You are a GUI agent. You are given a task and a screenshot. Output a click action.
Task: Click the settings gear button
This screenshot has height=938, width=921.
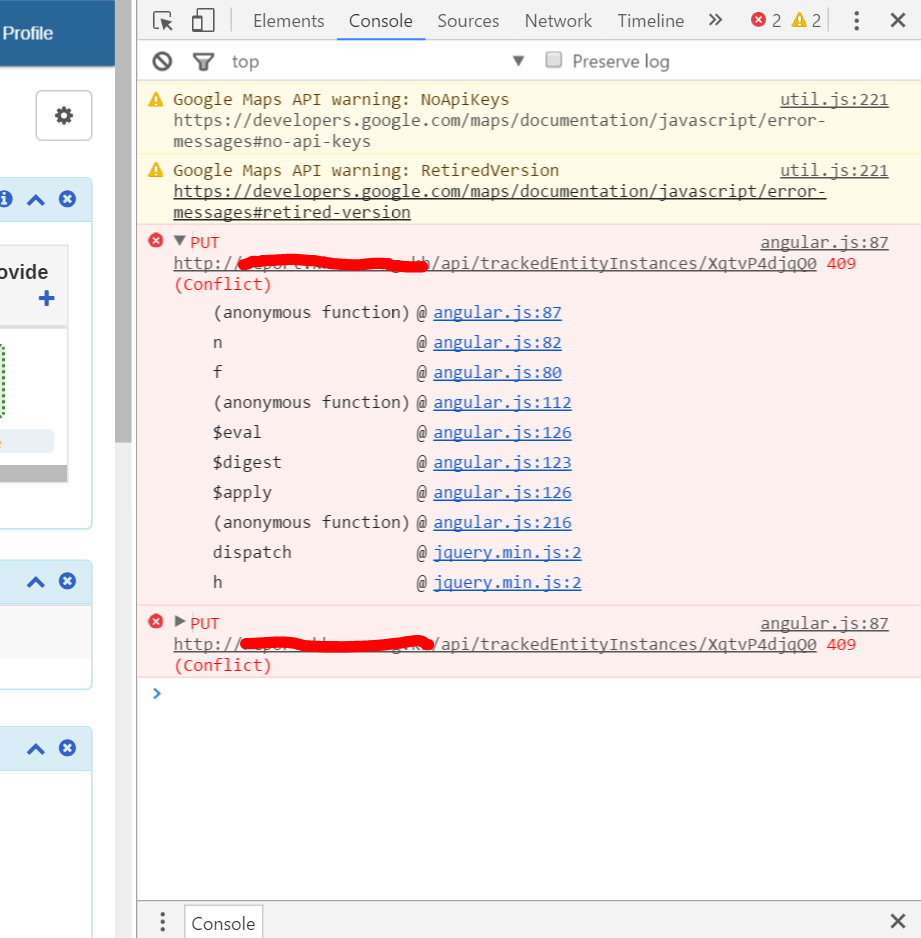64,116
